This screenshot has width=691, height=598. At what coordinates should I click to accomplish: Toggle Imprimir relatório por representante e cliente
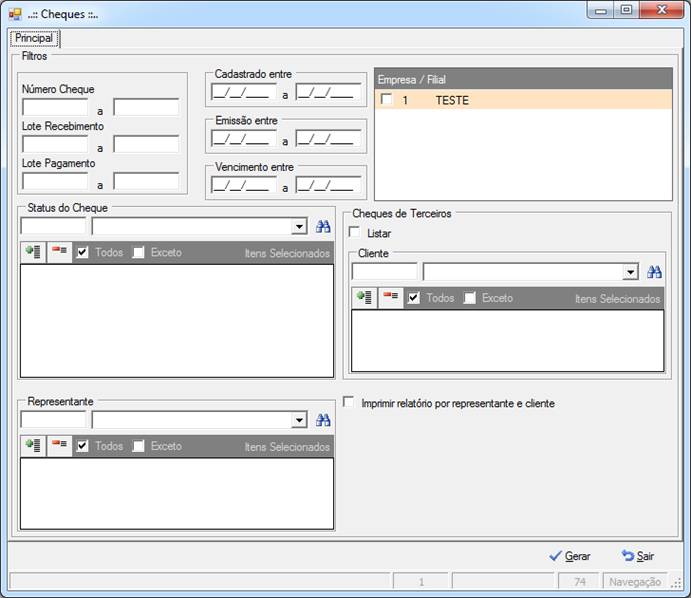click(349, 402)
